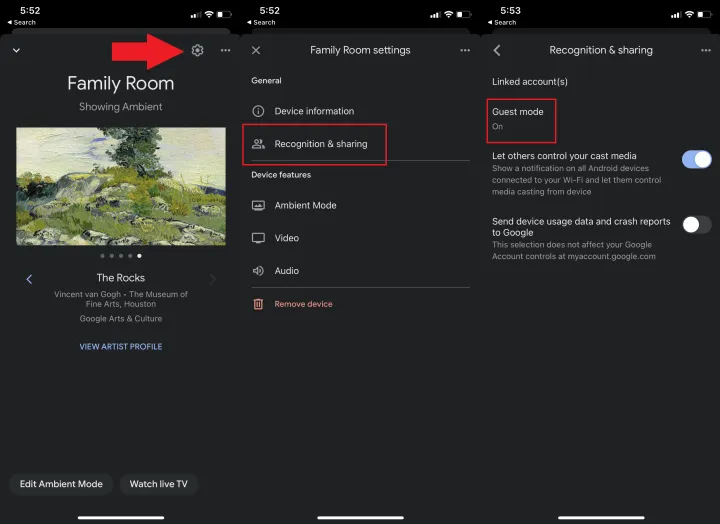Close the Family Room settings screen

[256, 50]
